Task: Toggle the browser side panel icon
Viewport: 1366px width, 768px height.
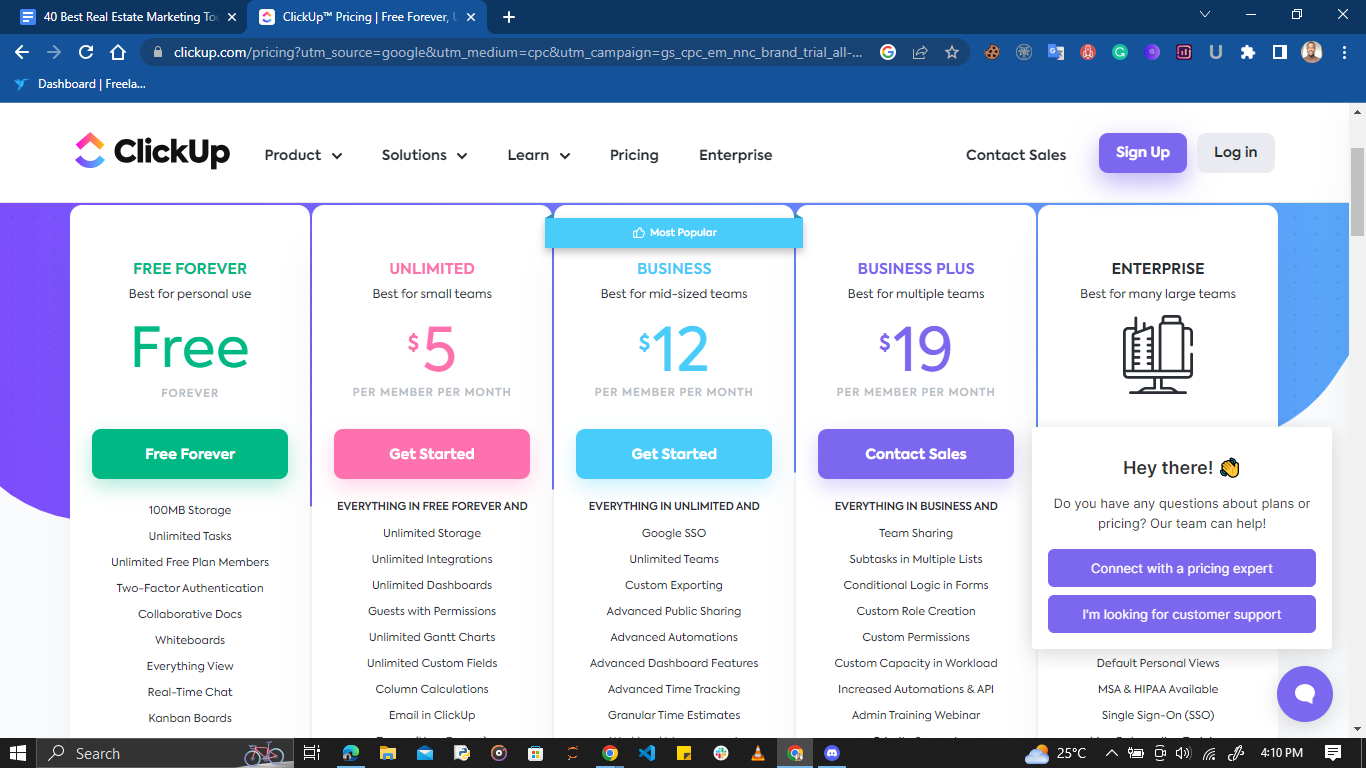Action: tap(1280, 53)
